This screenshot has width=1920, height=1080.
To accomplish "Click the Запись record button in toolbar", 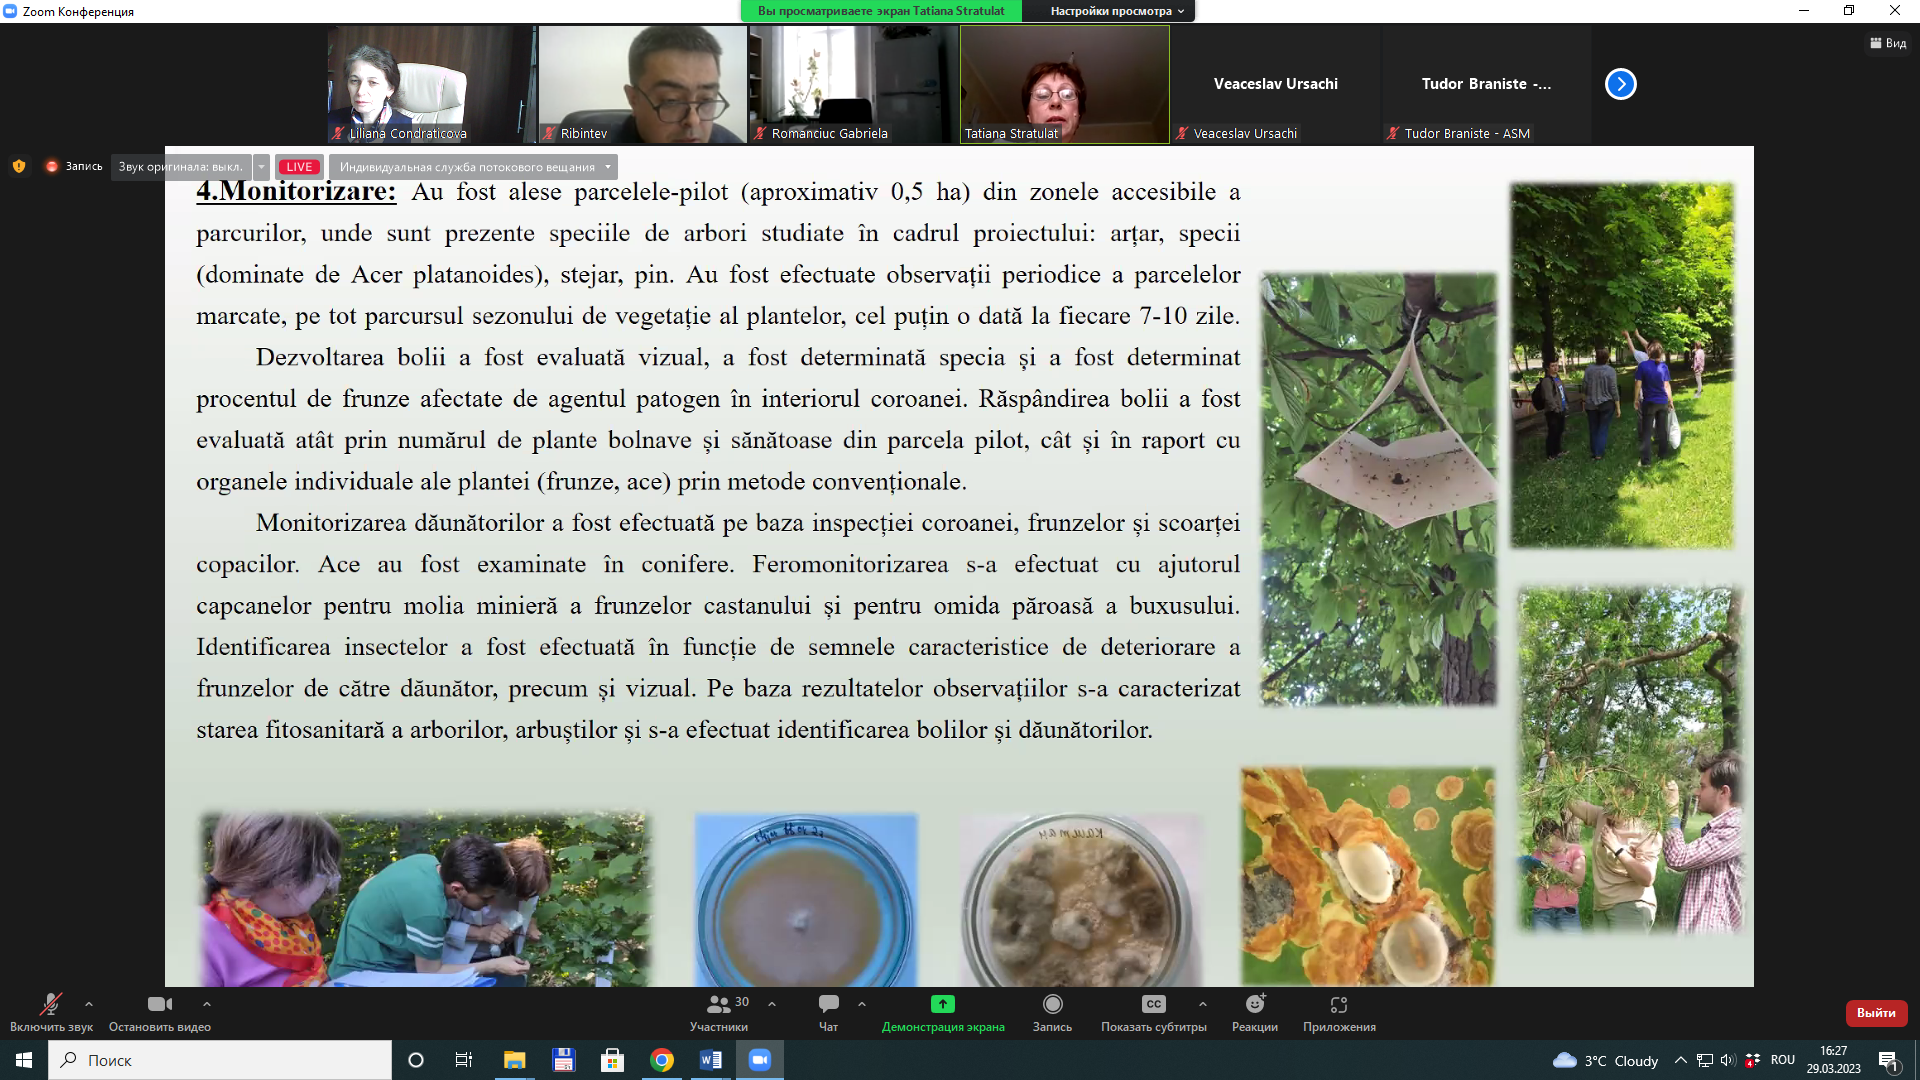I will pyautogui.click(x=1052, y=1012).
